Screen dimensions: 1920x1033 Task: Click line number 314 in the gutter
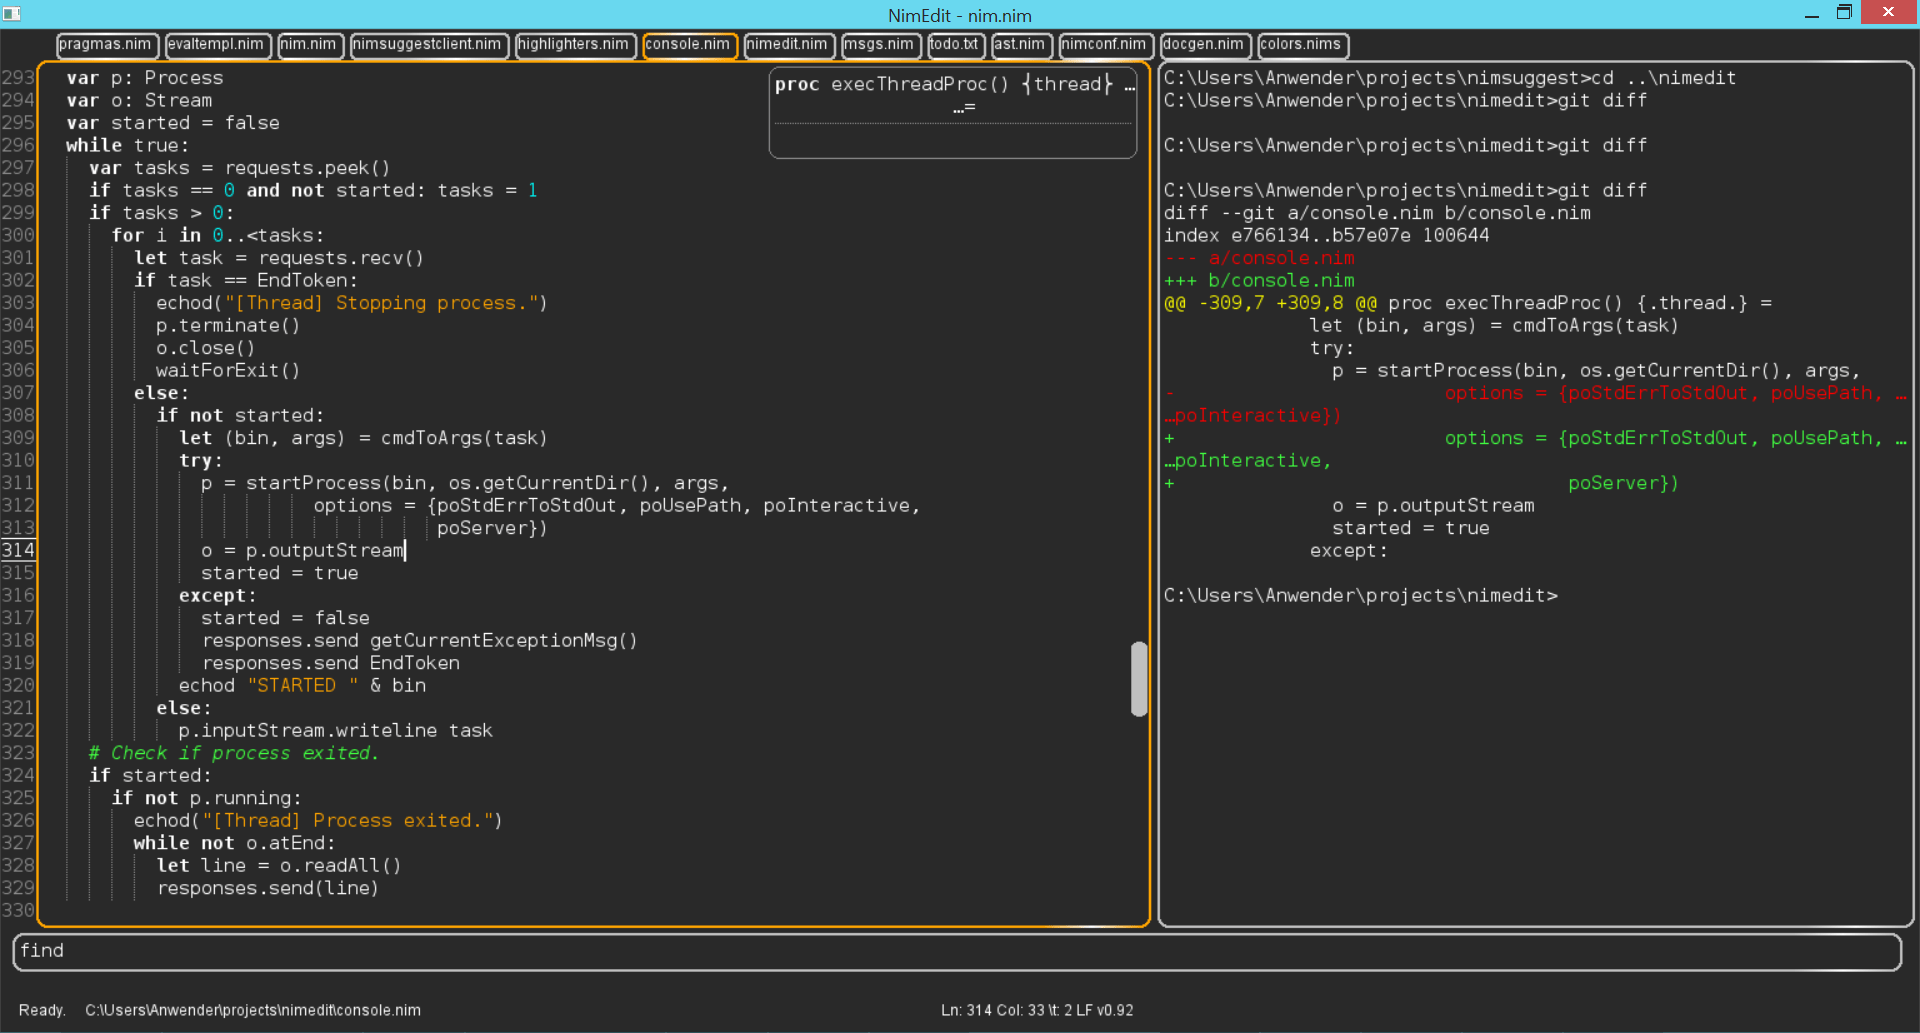click(x=18, y=550)
